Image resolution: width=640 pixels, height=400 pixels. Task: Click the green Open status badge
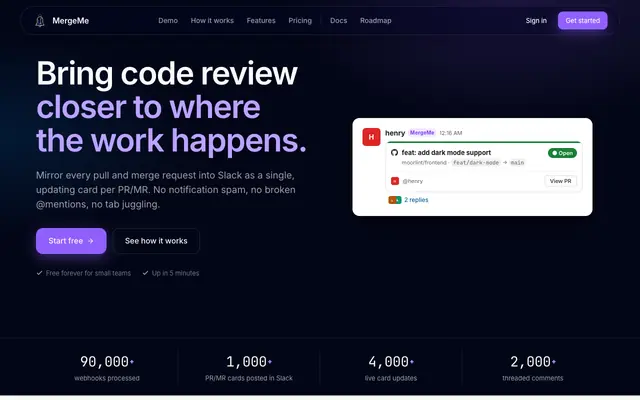pos(562,153)
